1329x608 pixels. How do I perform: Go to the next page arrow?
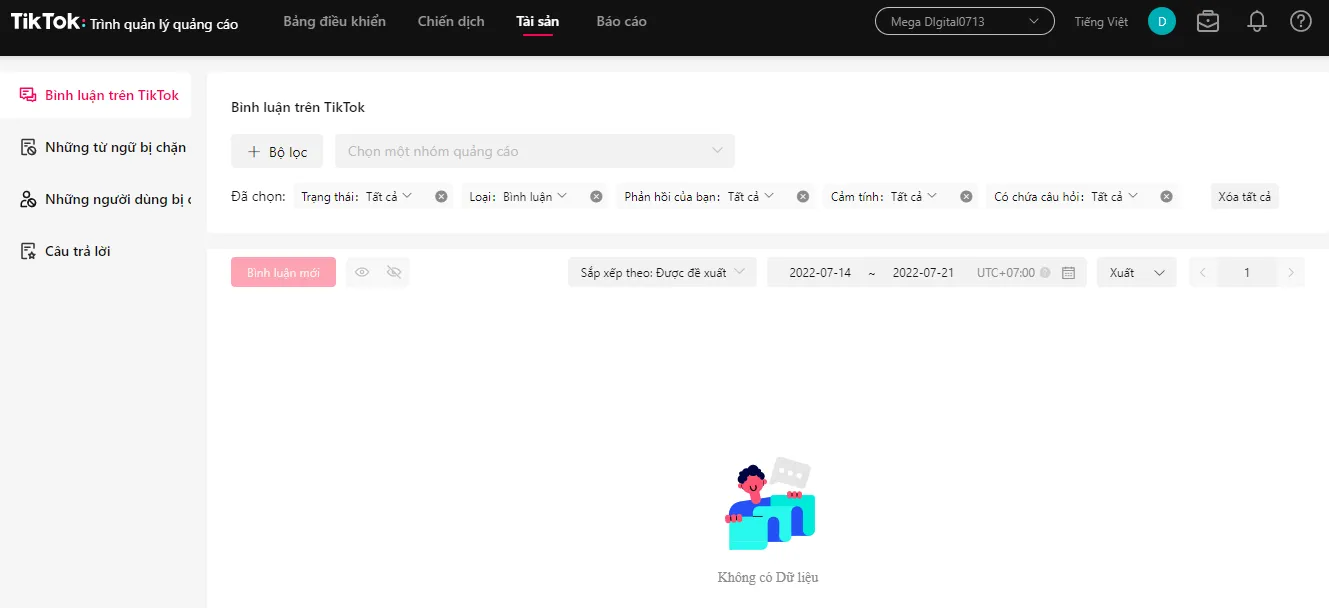(1291, 273)
